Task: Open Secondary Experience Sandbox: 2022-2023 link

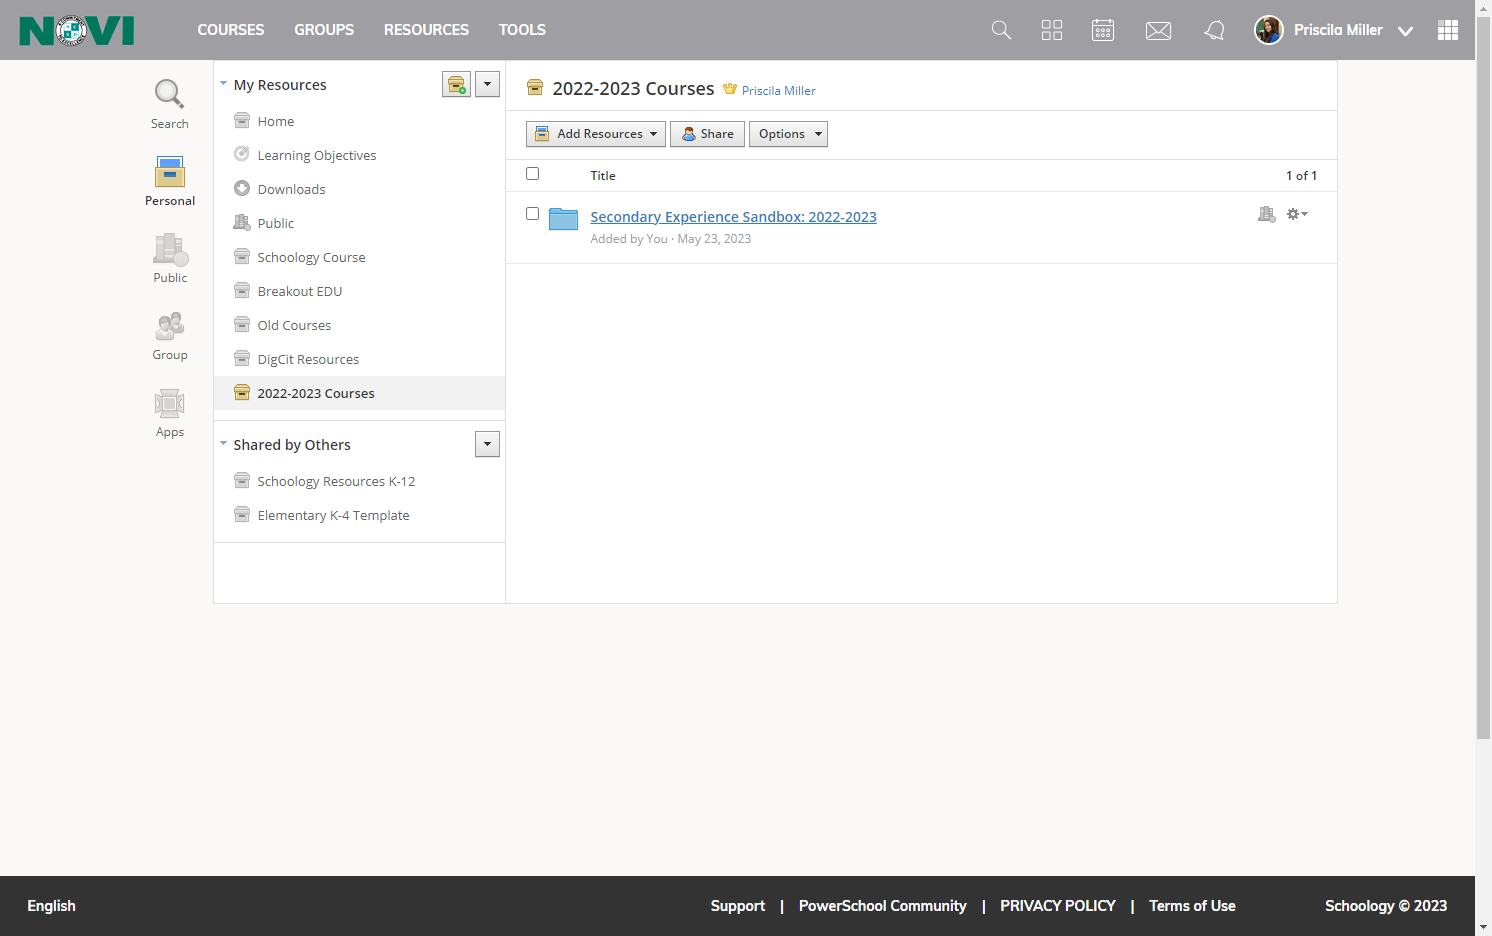Action: (733, 217)
